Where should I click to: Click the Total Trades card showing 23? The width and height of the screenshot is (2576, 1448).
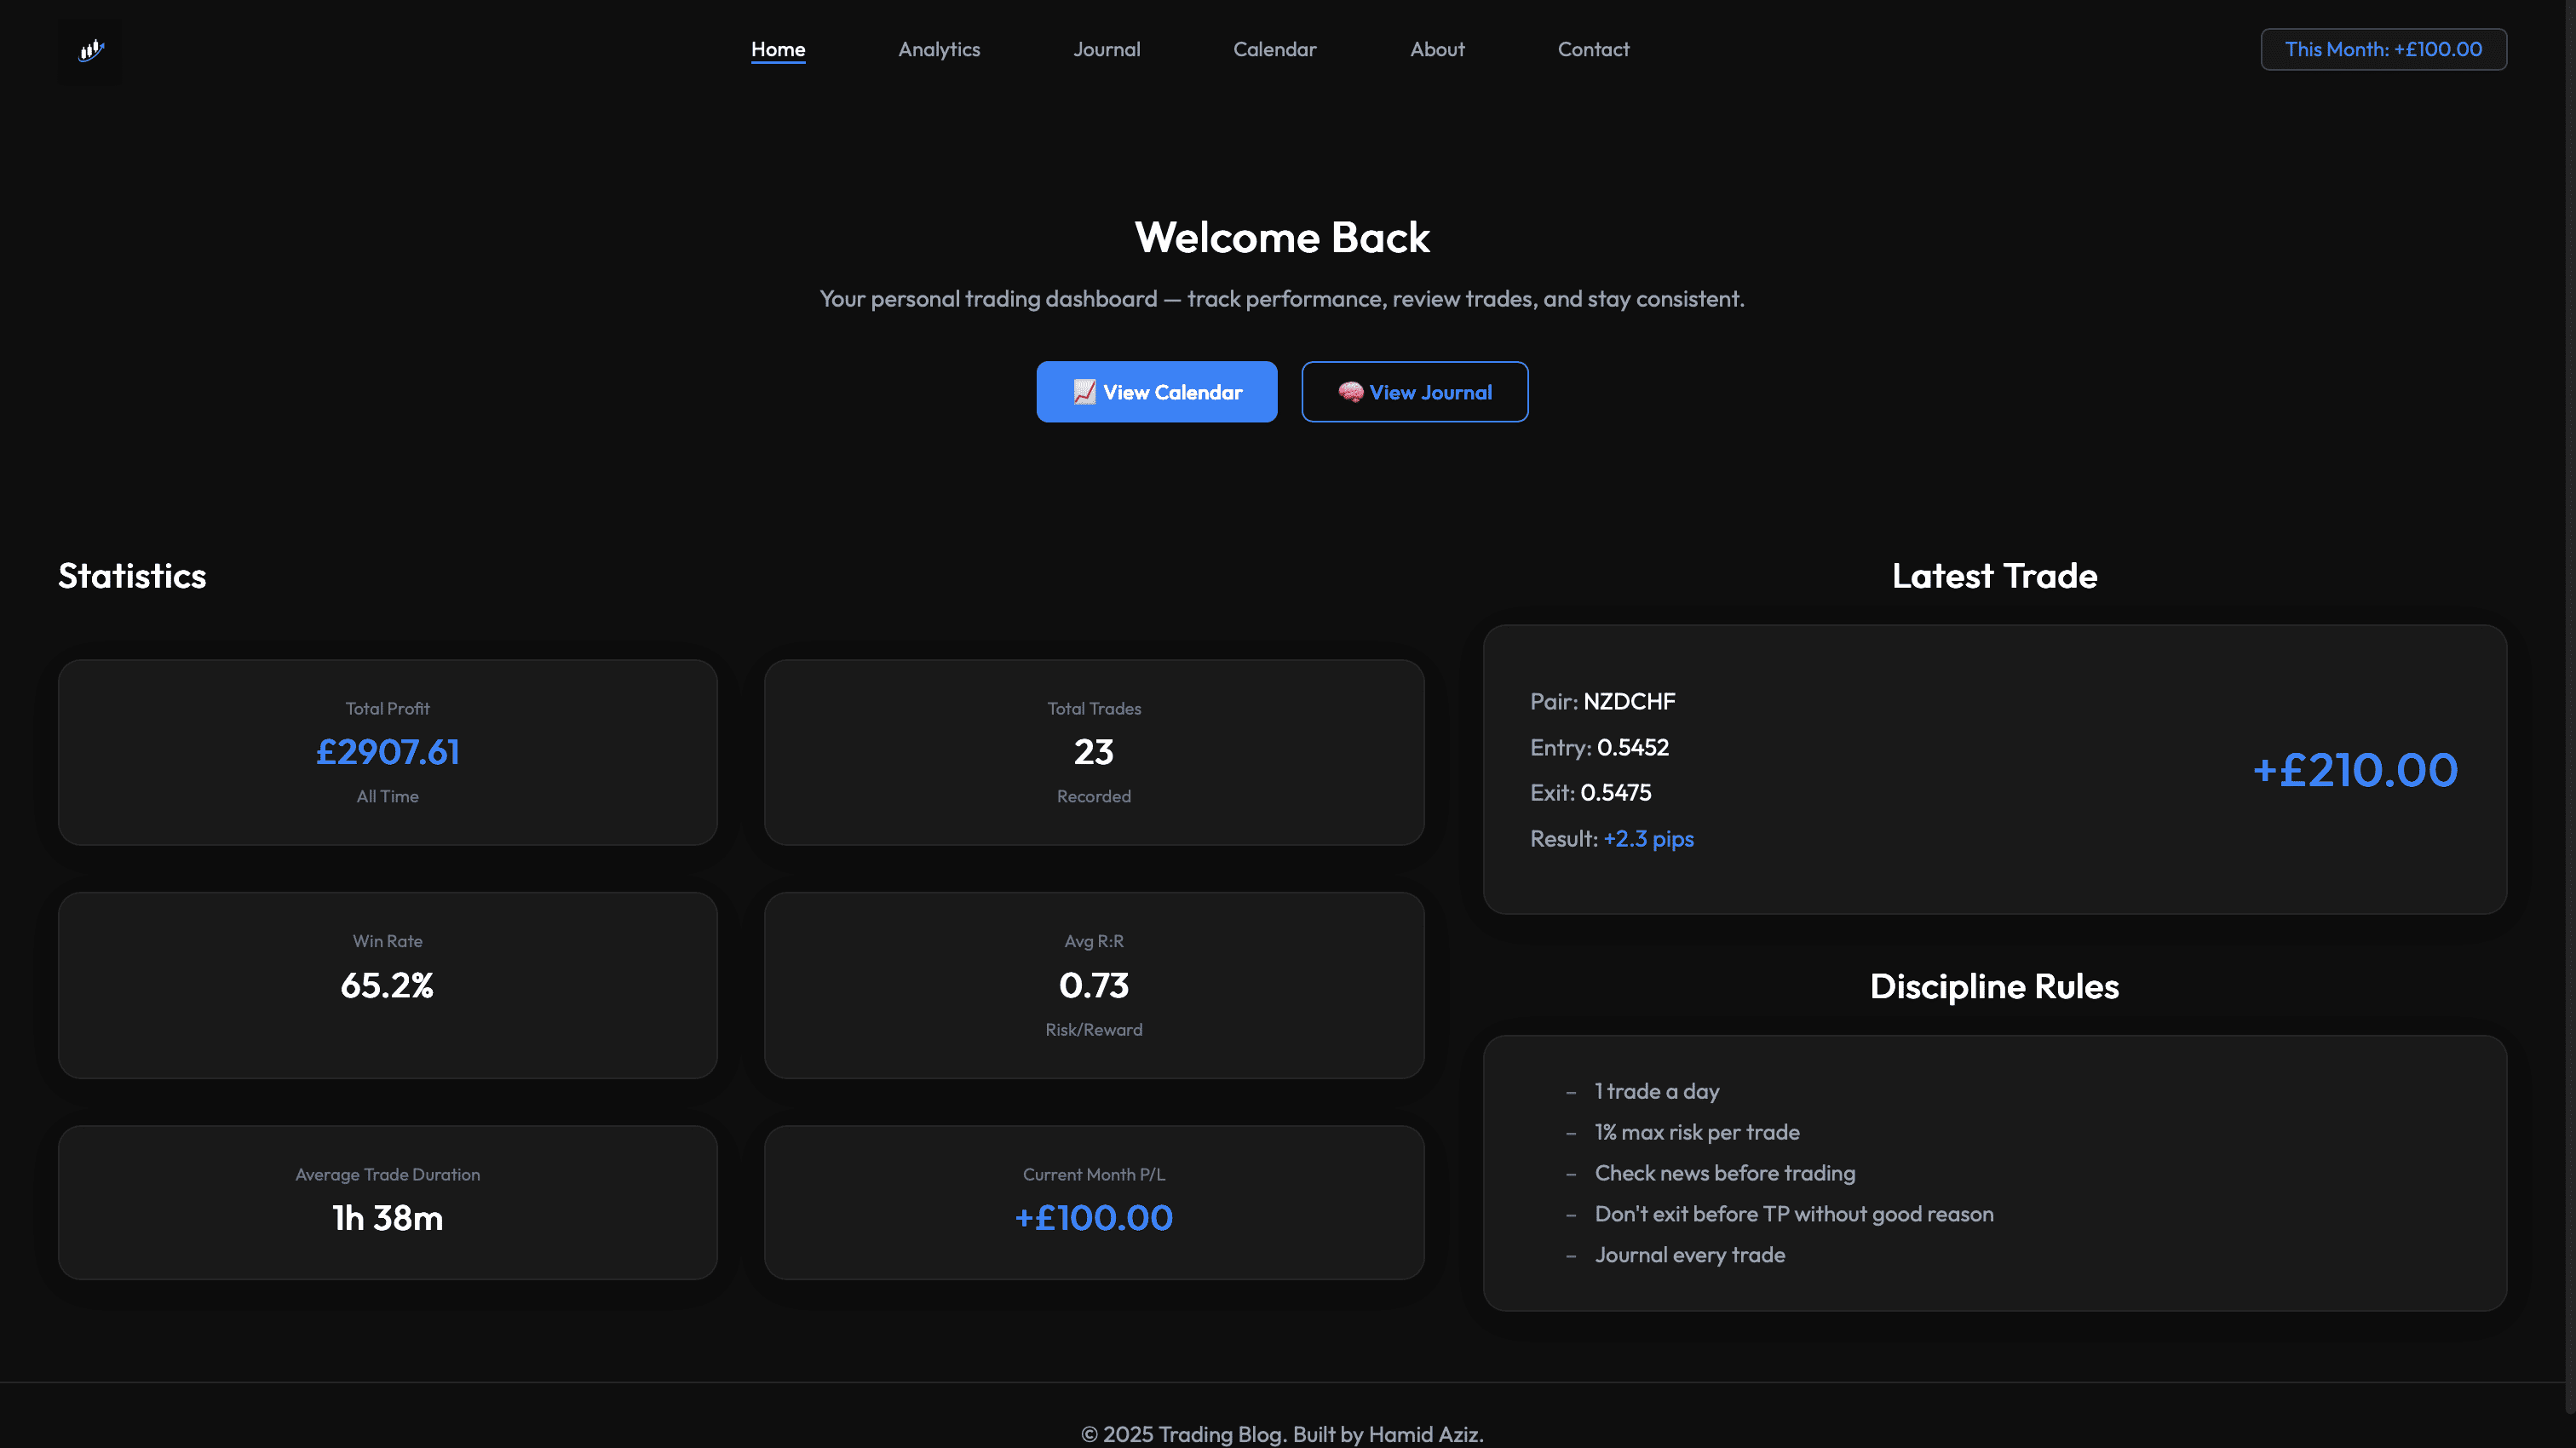(1094, 752)
